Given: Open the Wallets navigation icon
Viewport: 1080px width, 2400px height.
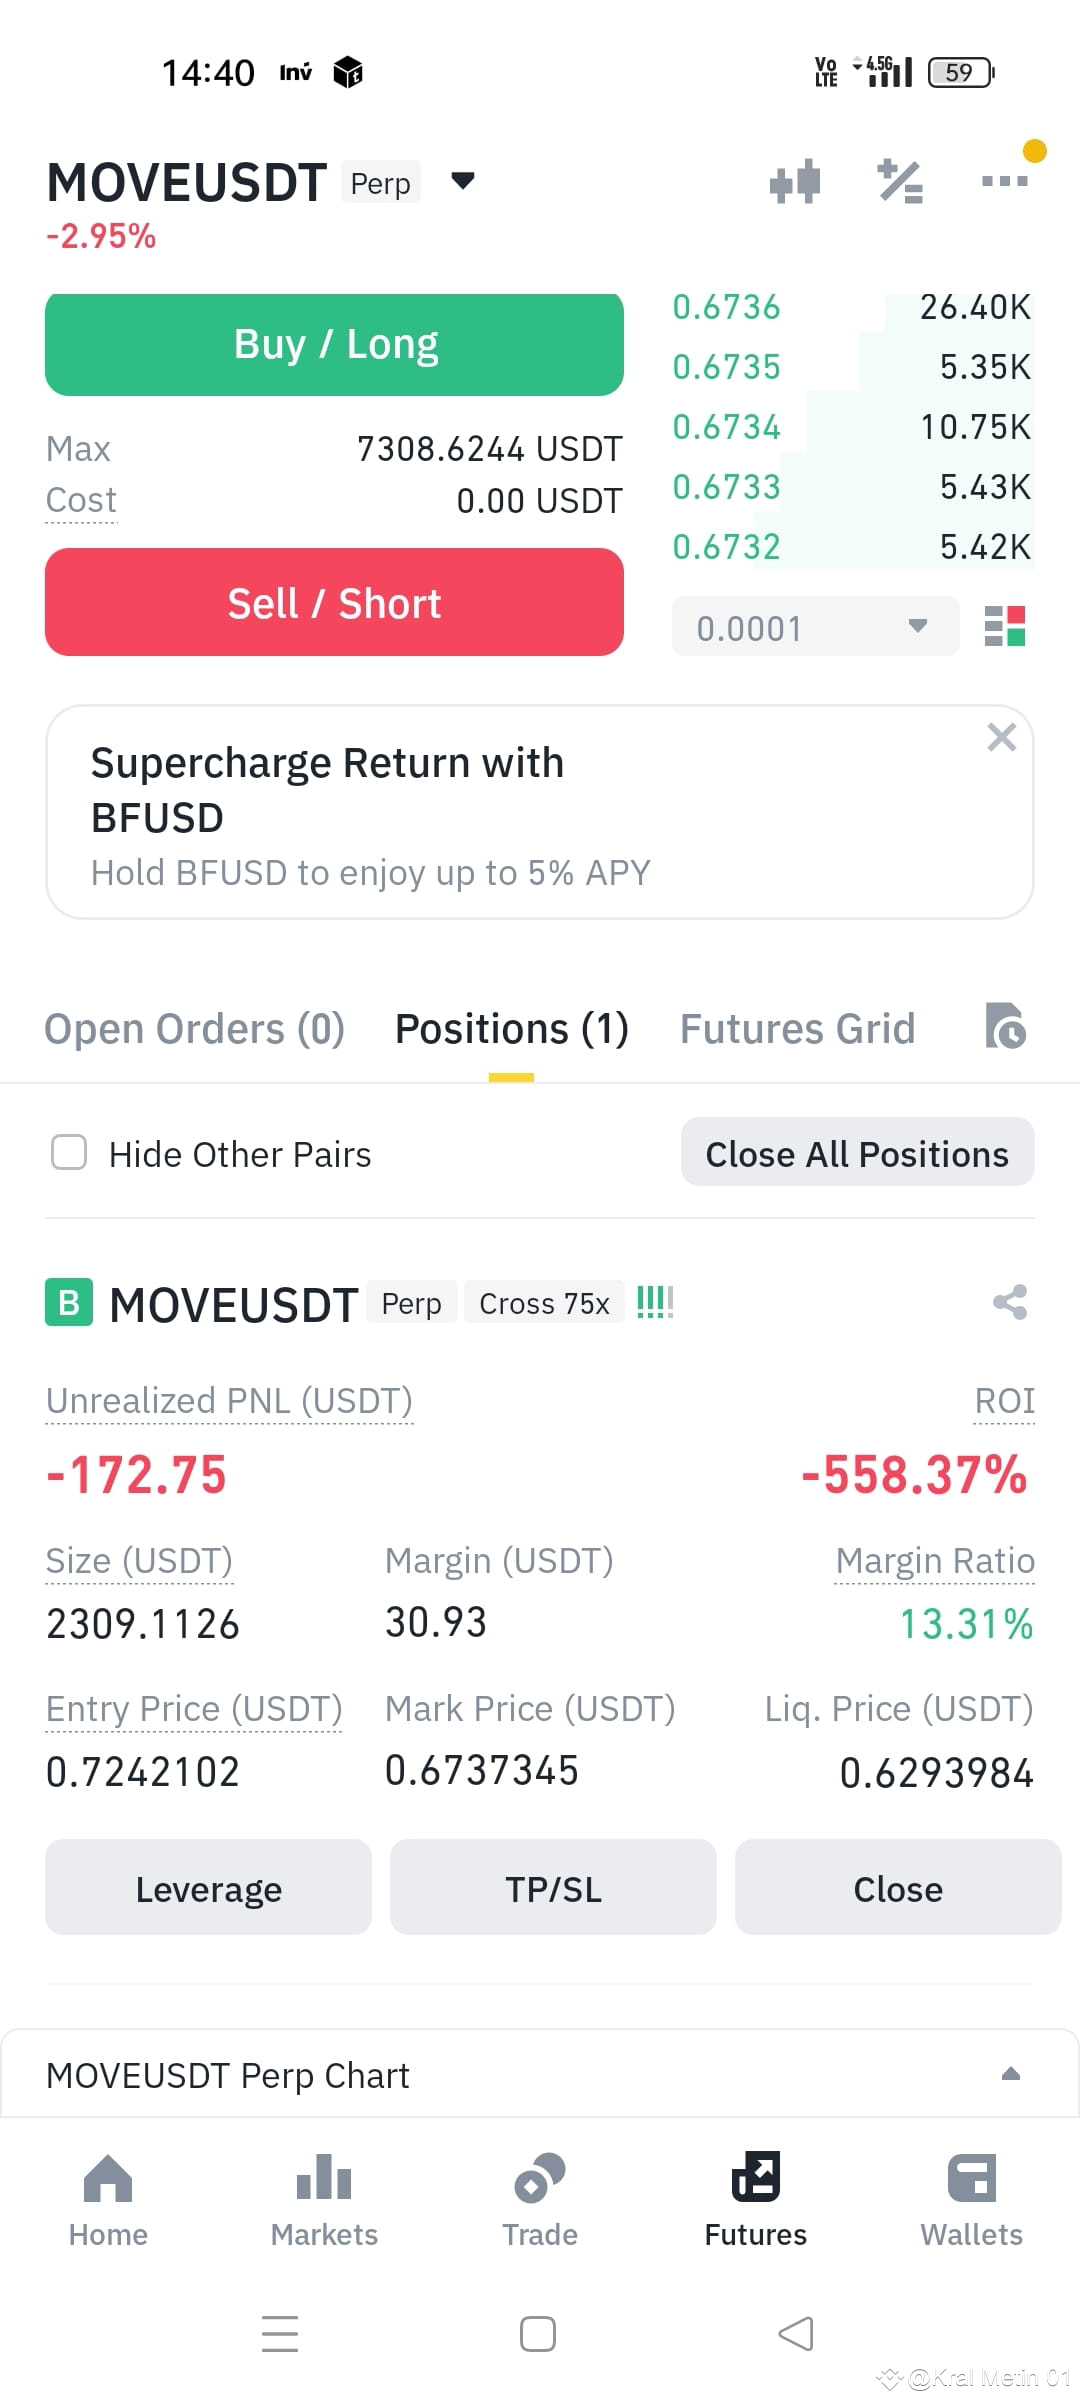Looking at the screenshot, I should point(972,2178).
